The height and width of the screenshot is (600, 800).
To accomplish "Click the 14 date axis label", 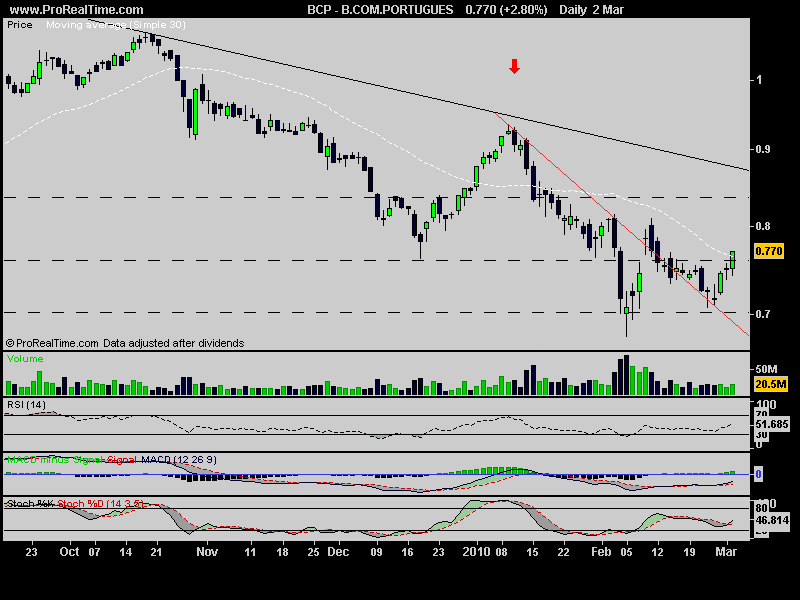I will coord(126,552).
